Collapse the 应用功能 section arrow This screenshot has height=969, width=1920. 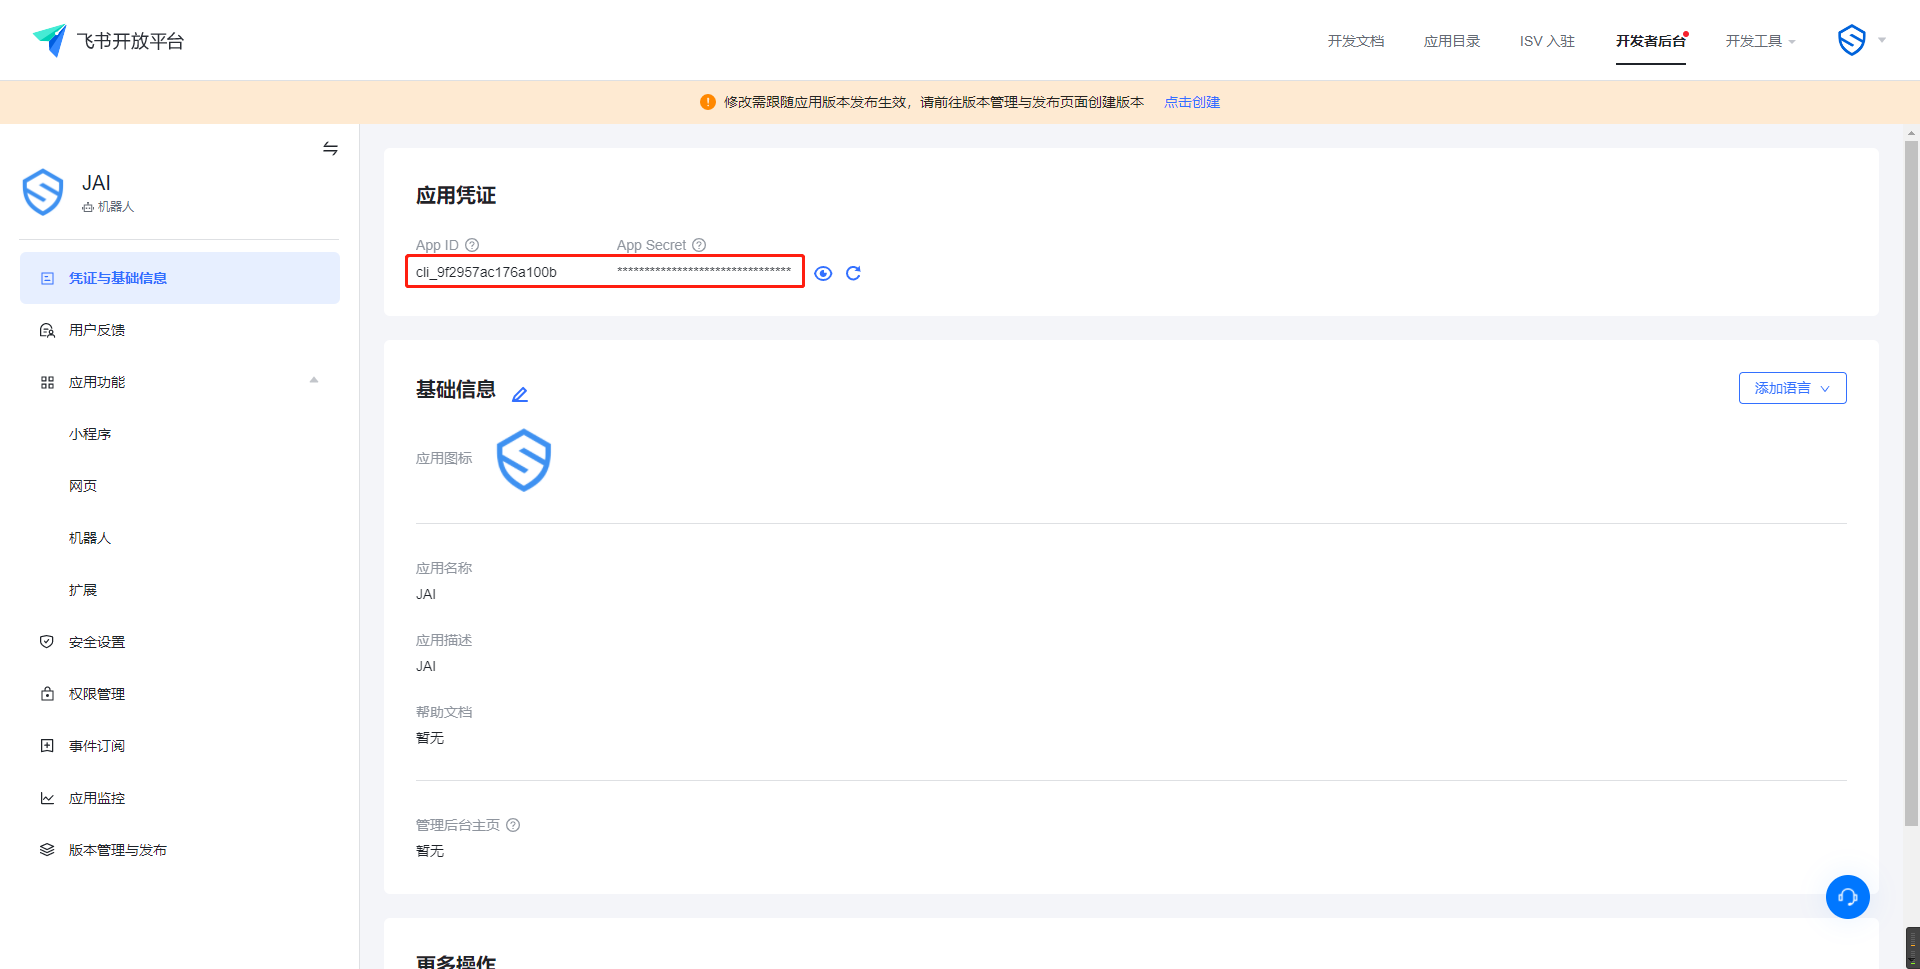click(x=314, y=381)
